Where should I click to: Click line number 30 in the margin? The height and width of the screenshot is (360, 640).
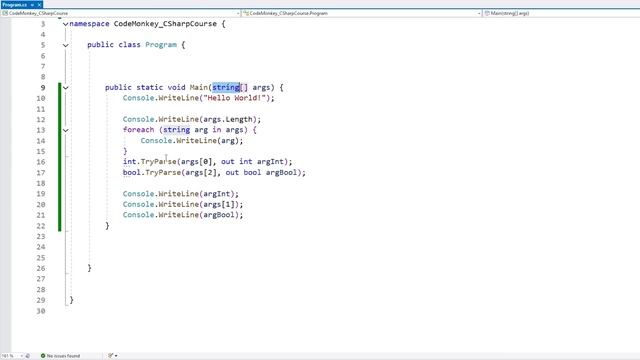tap(41, 311)
